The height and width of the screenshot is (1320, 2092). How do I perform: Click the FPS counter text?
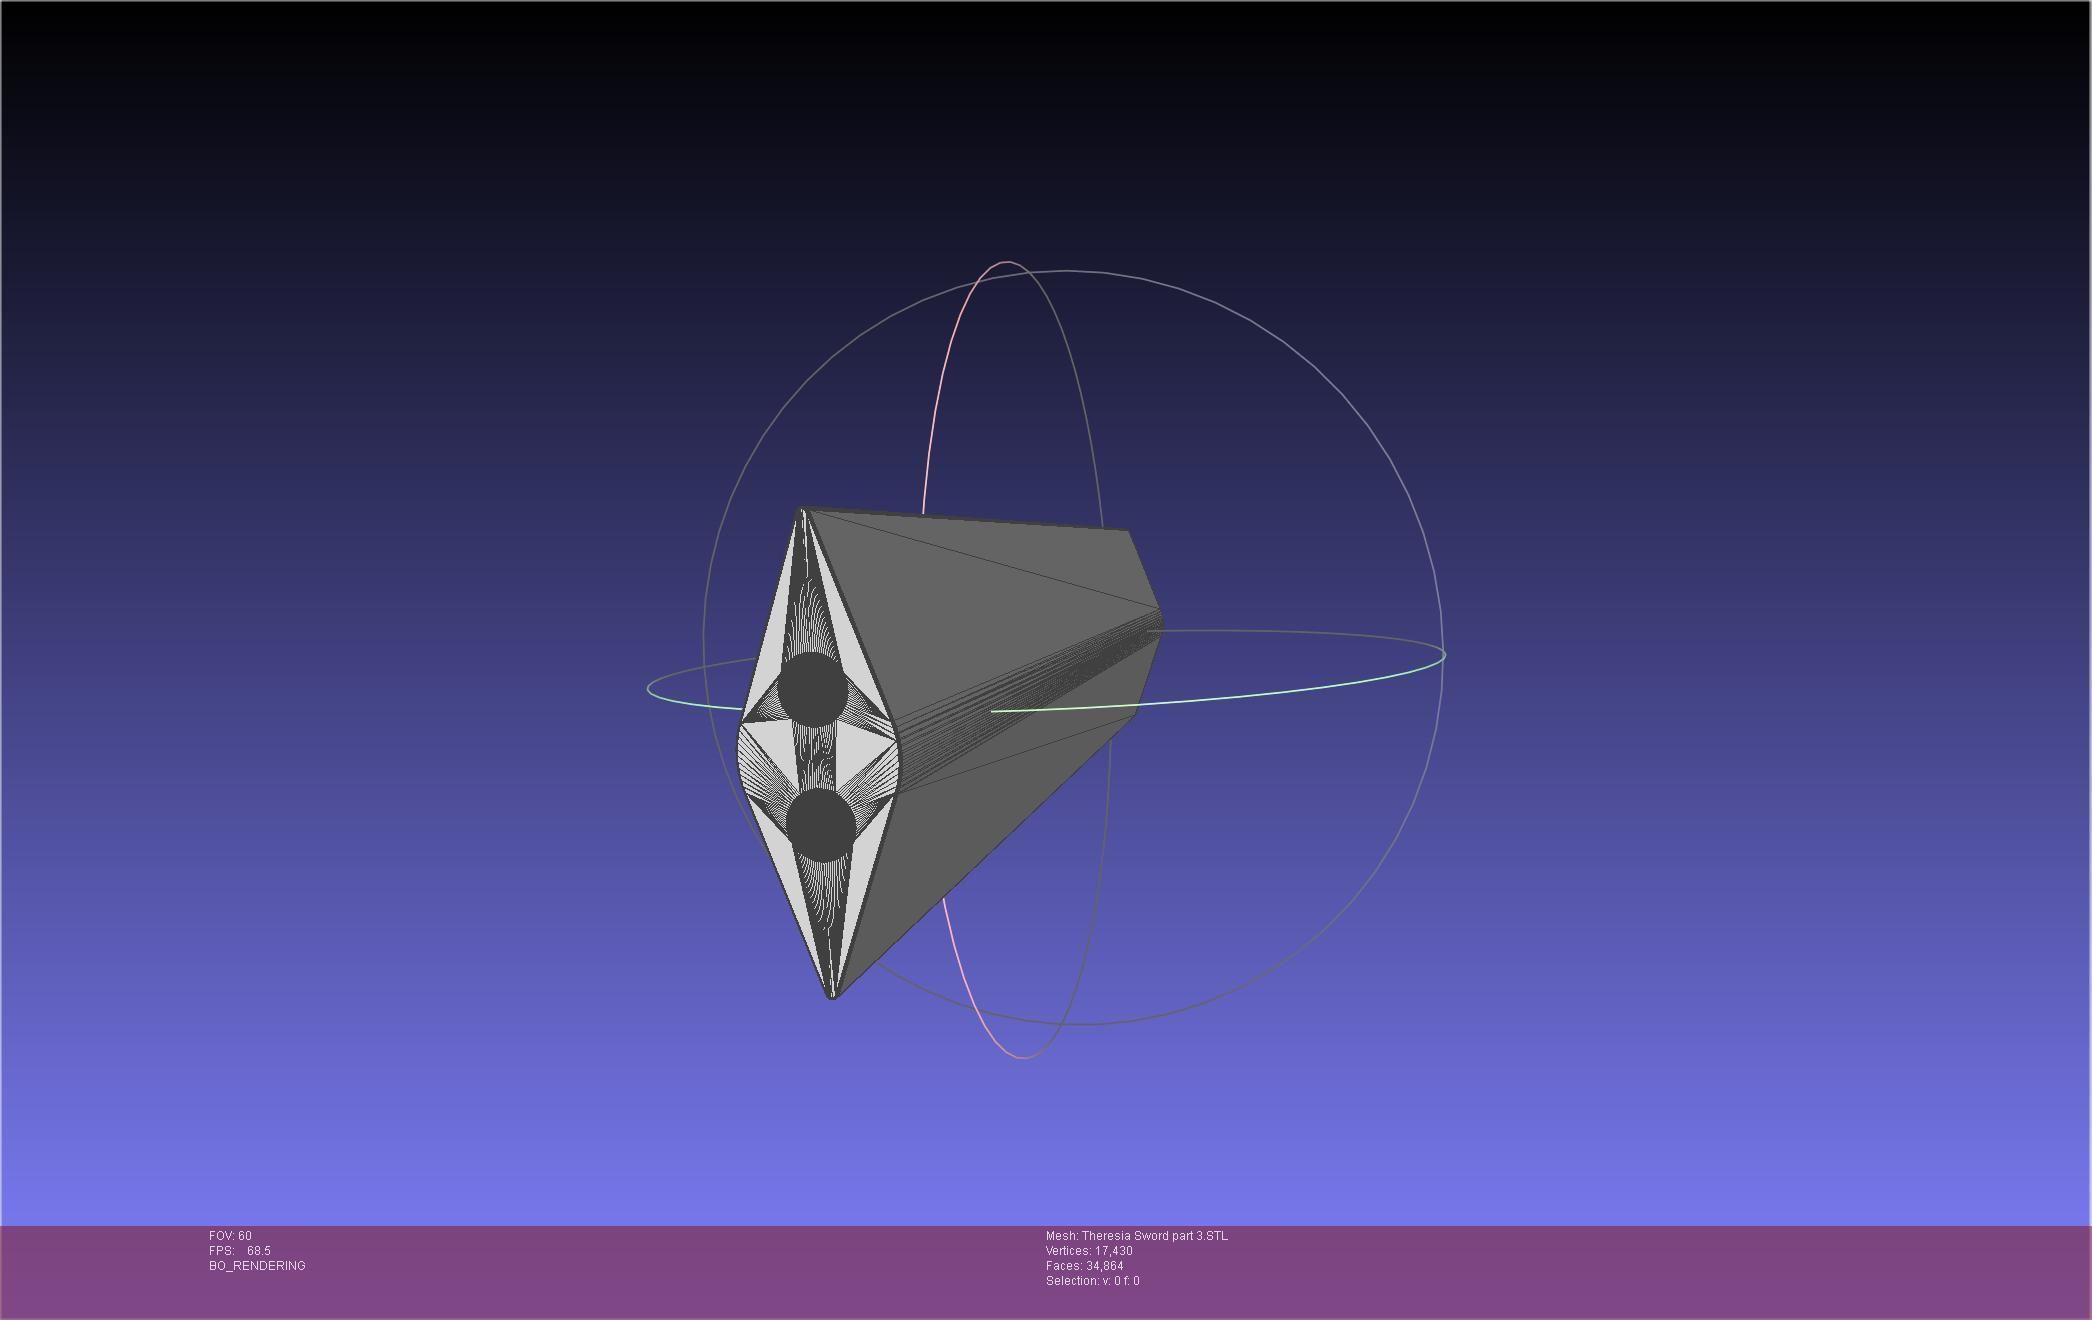click(x=240, y=1251)
